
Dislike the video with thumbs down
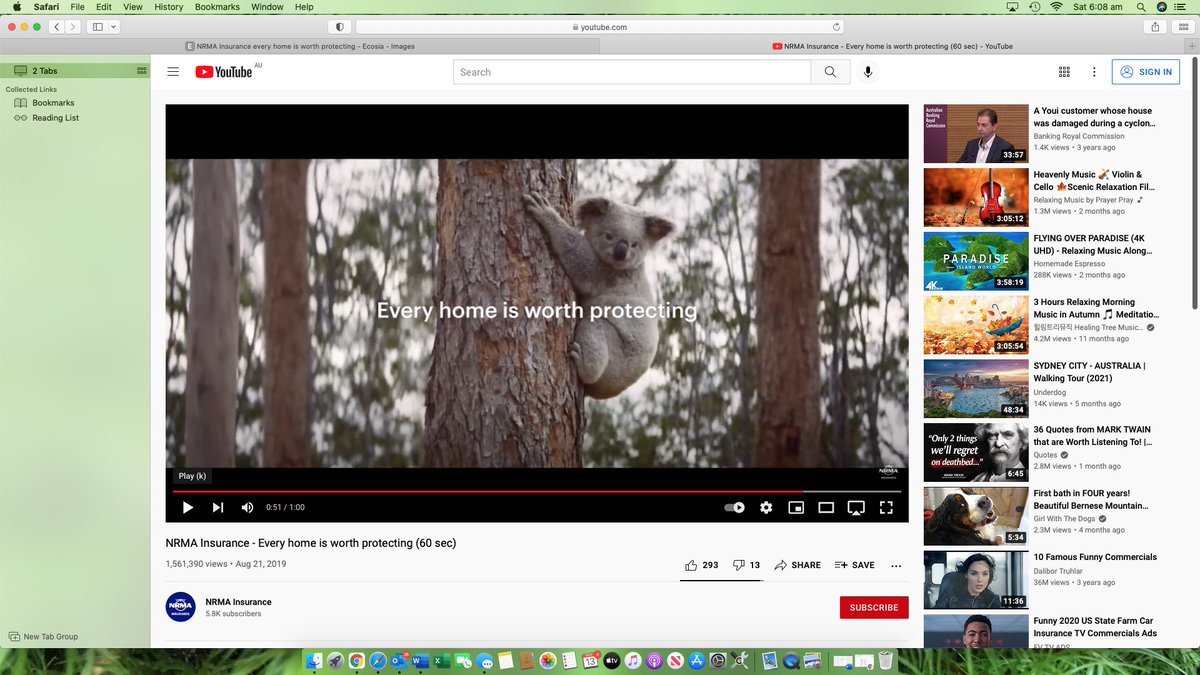click(x=746, y=565)
